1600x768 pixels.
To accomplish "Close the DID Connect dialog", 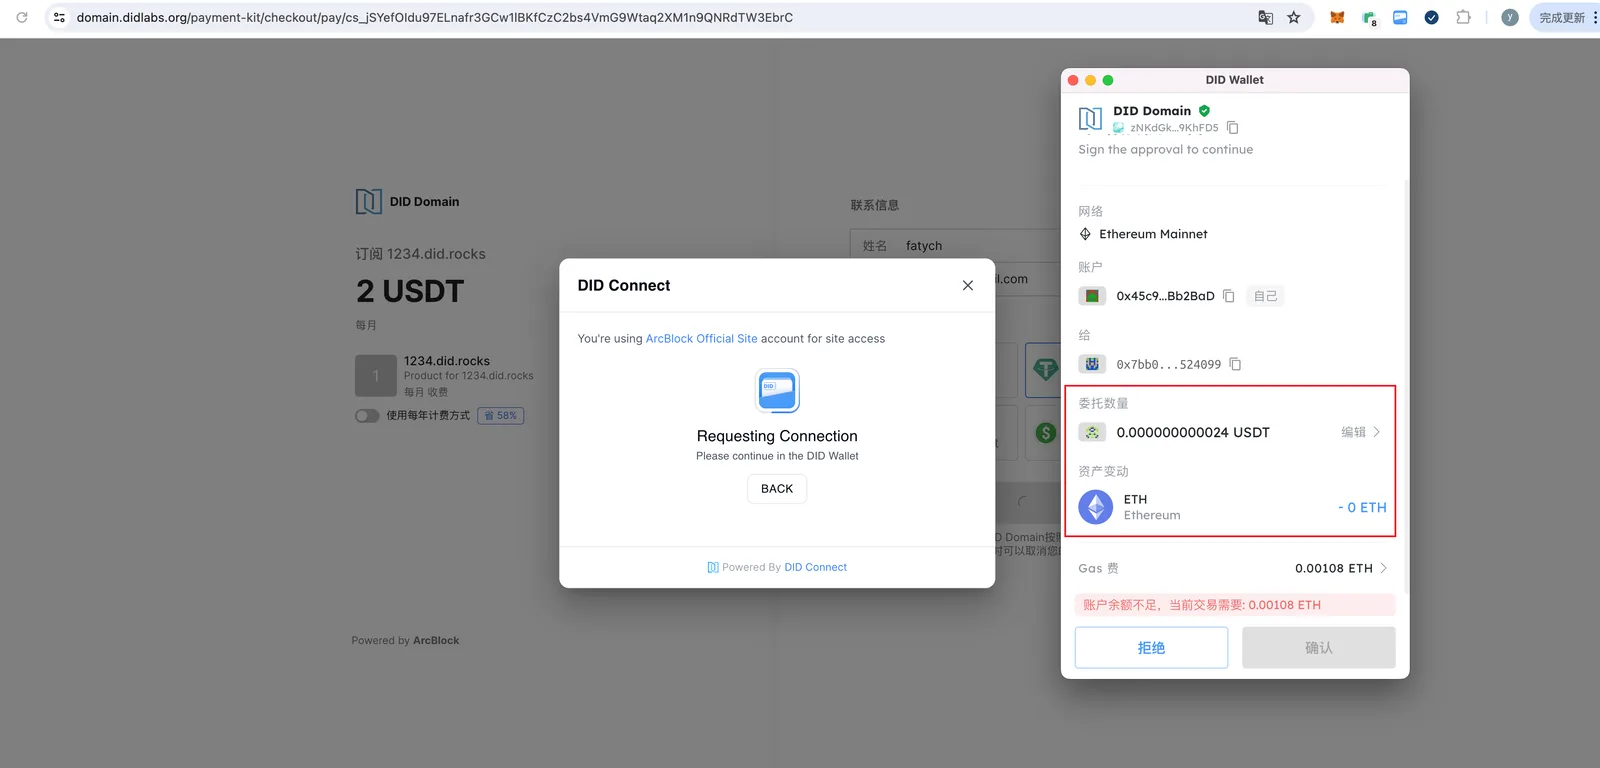I will [x=968, y=285].
